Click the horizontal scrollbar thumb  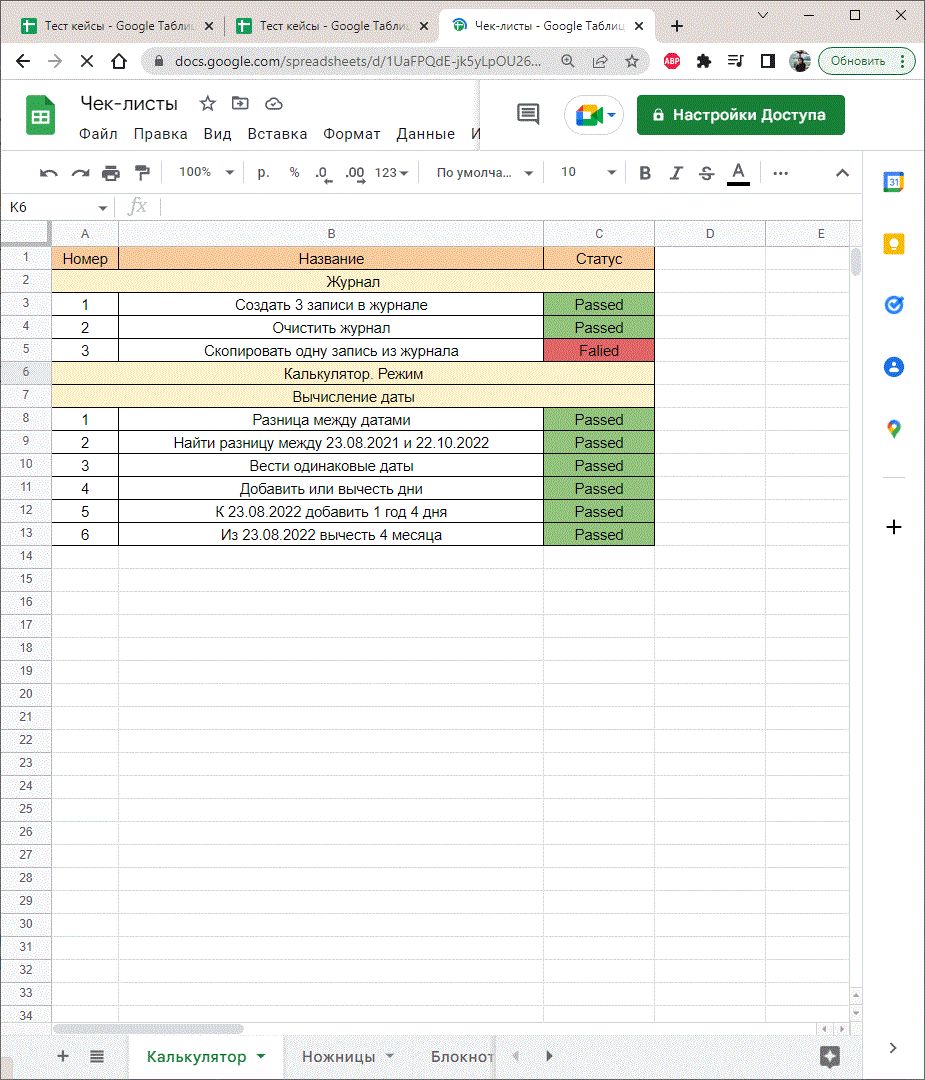coord(148,1029)
